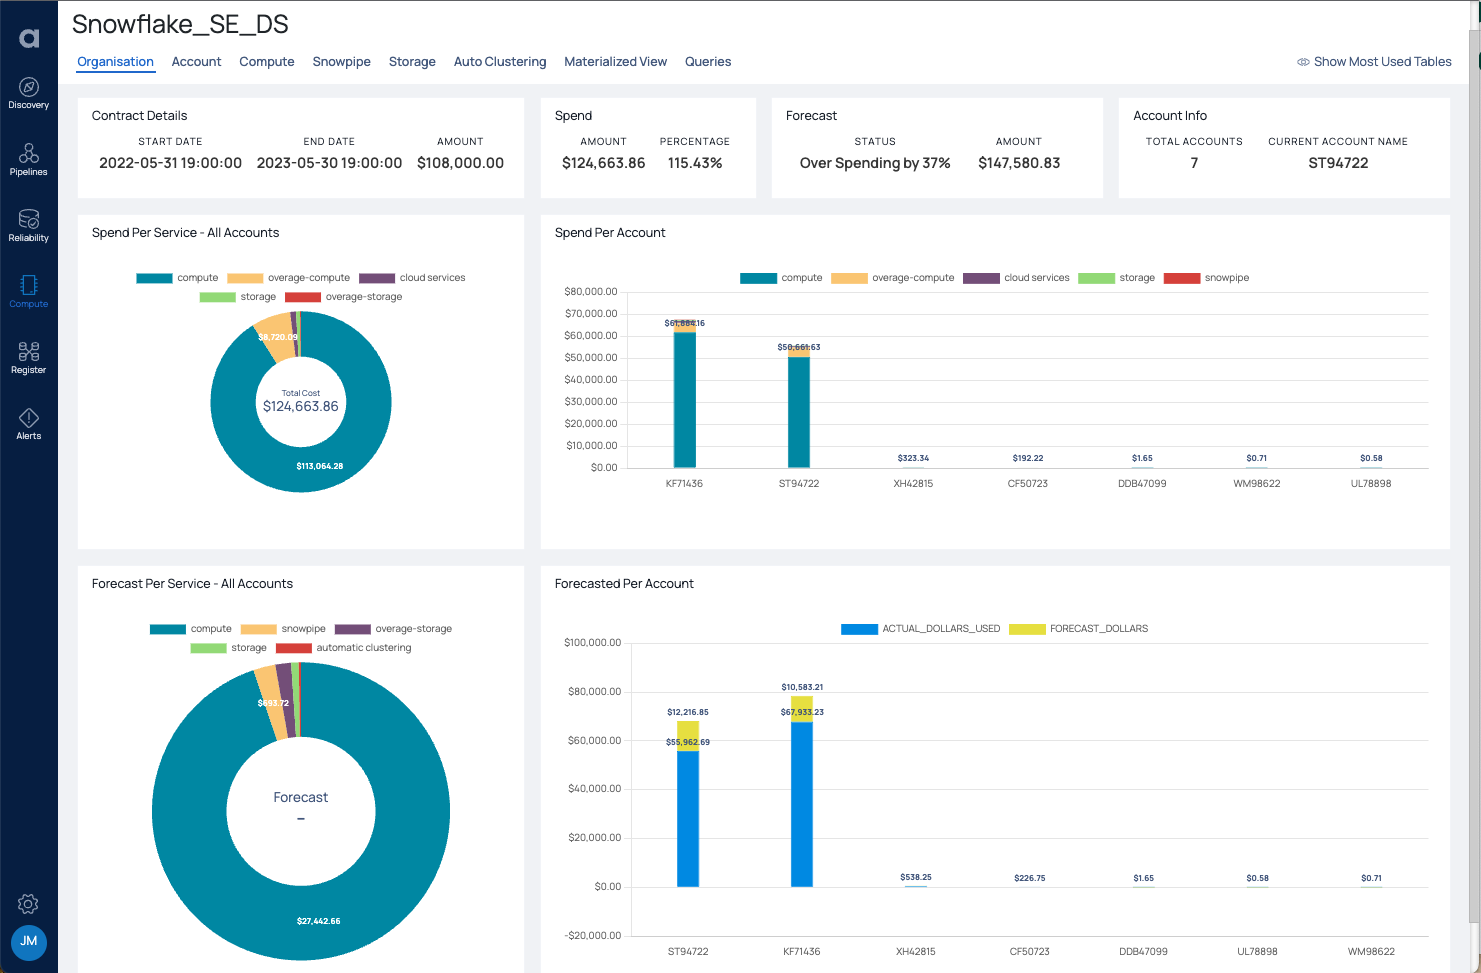Click the CF50723 label in Spend Per Account

(1028, 484)
